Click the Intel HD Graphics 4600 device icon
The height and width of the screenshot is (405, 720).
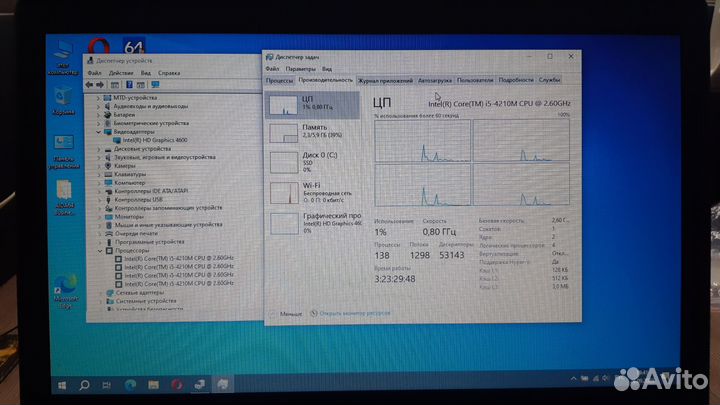tap(117, 141)
